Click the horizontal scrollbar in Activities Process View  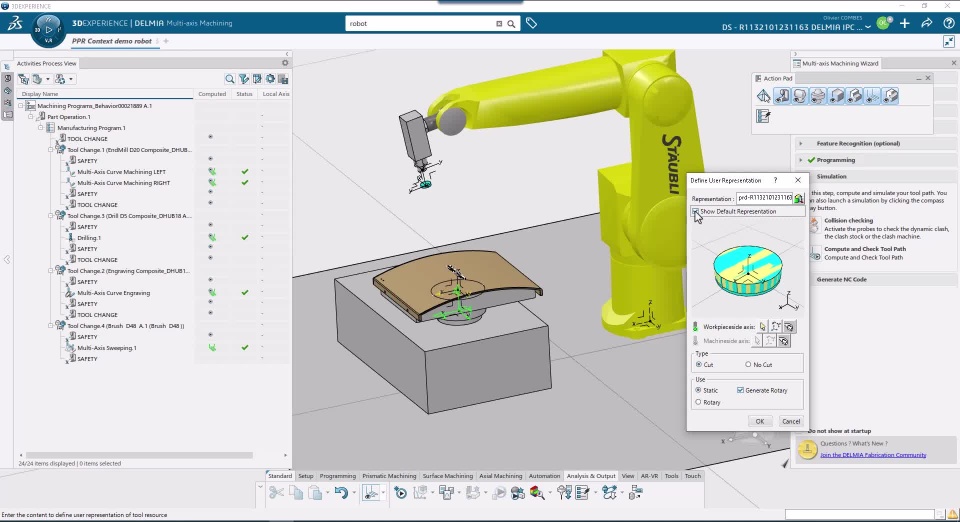click(139, 455)
